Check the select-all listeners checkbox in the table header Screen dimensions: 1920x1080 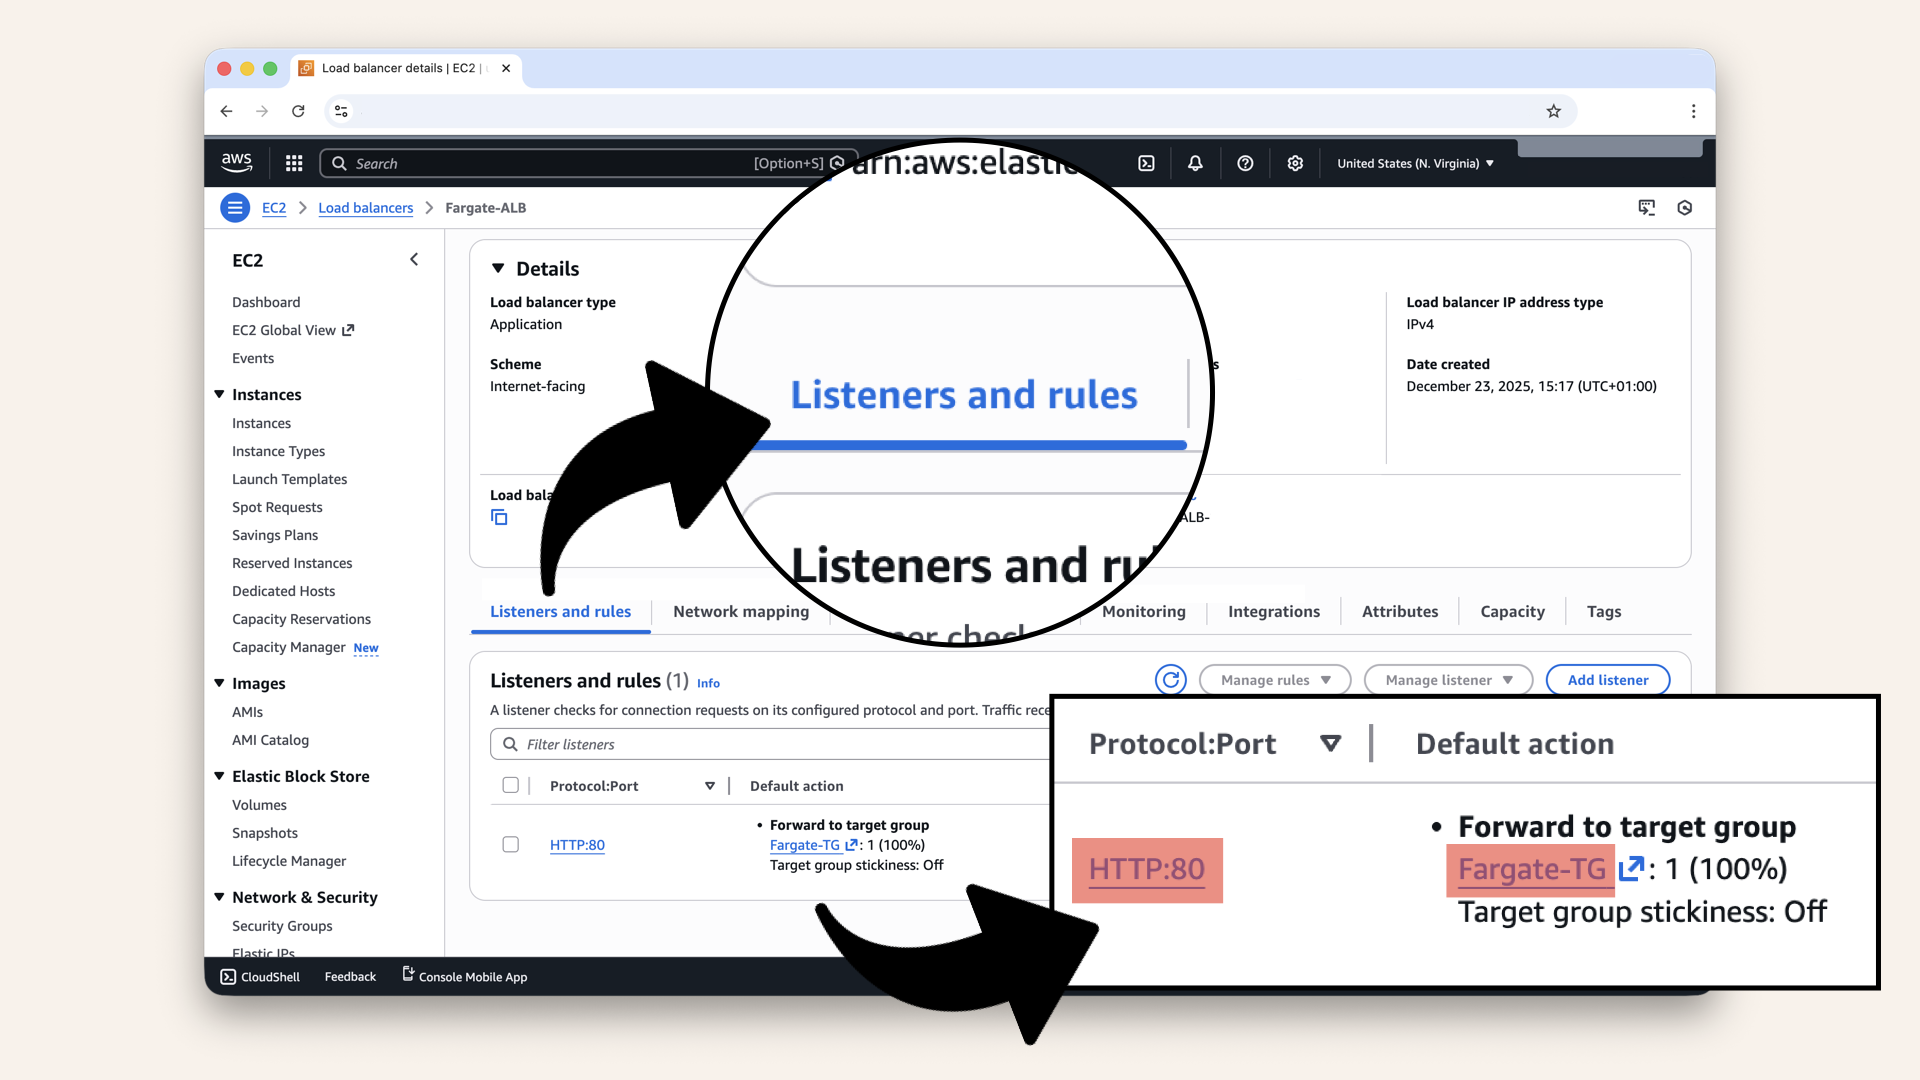511,785
